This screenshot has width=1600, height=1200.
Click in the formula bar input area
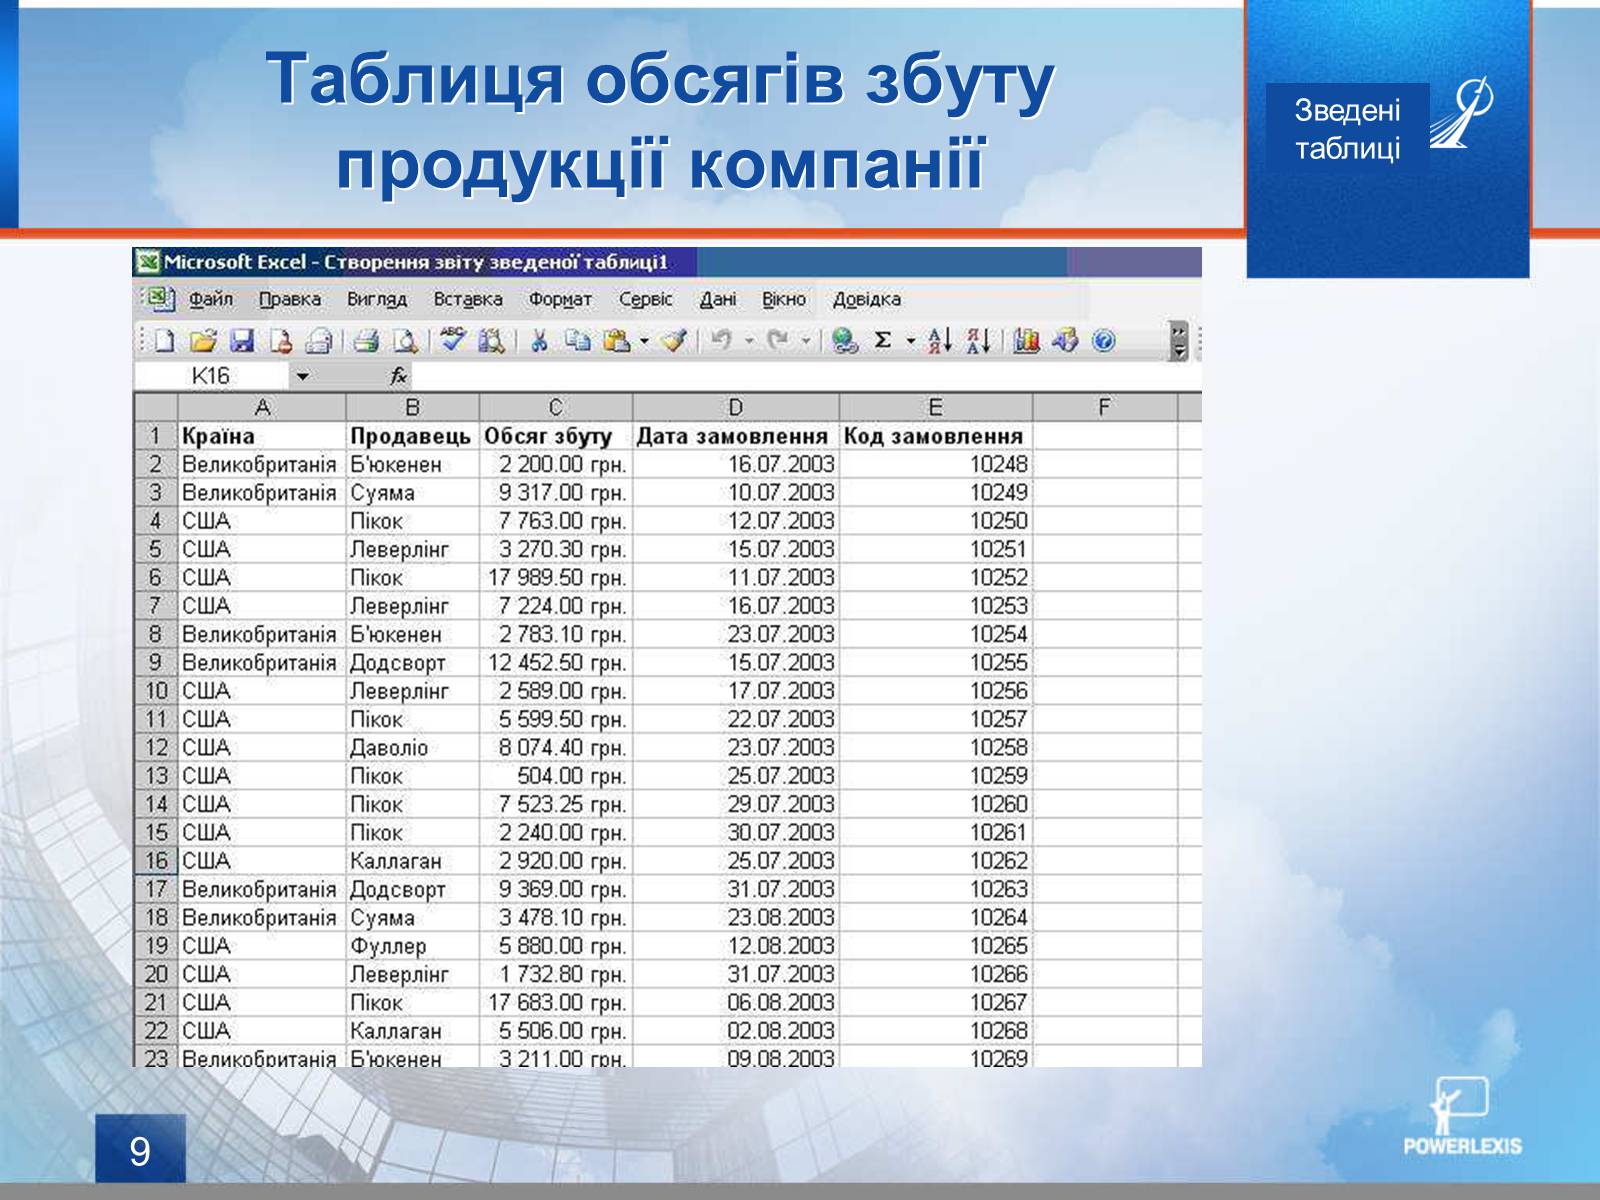(x=805, y=377)
